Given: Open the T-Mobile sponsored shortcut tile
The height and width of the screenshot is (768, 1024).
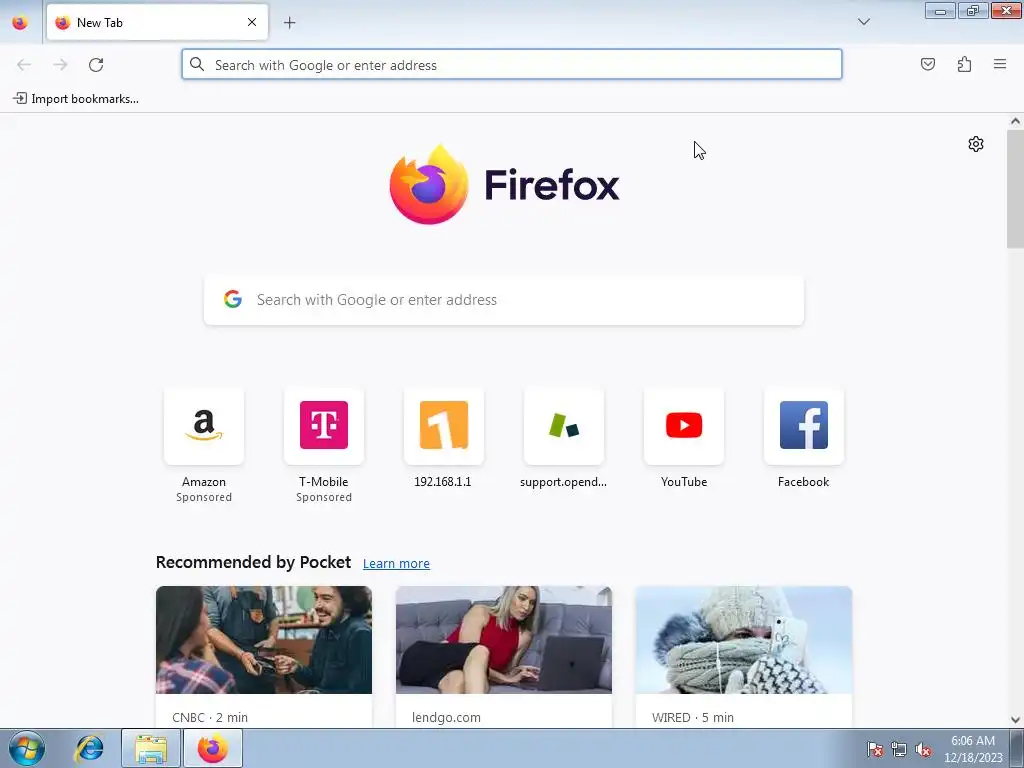Looking at the screenshot, I should [324, 426].
